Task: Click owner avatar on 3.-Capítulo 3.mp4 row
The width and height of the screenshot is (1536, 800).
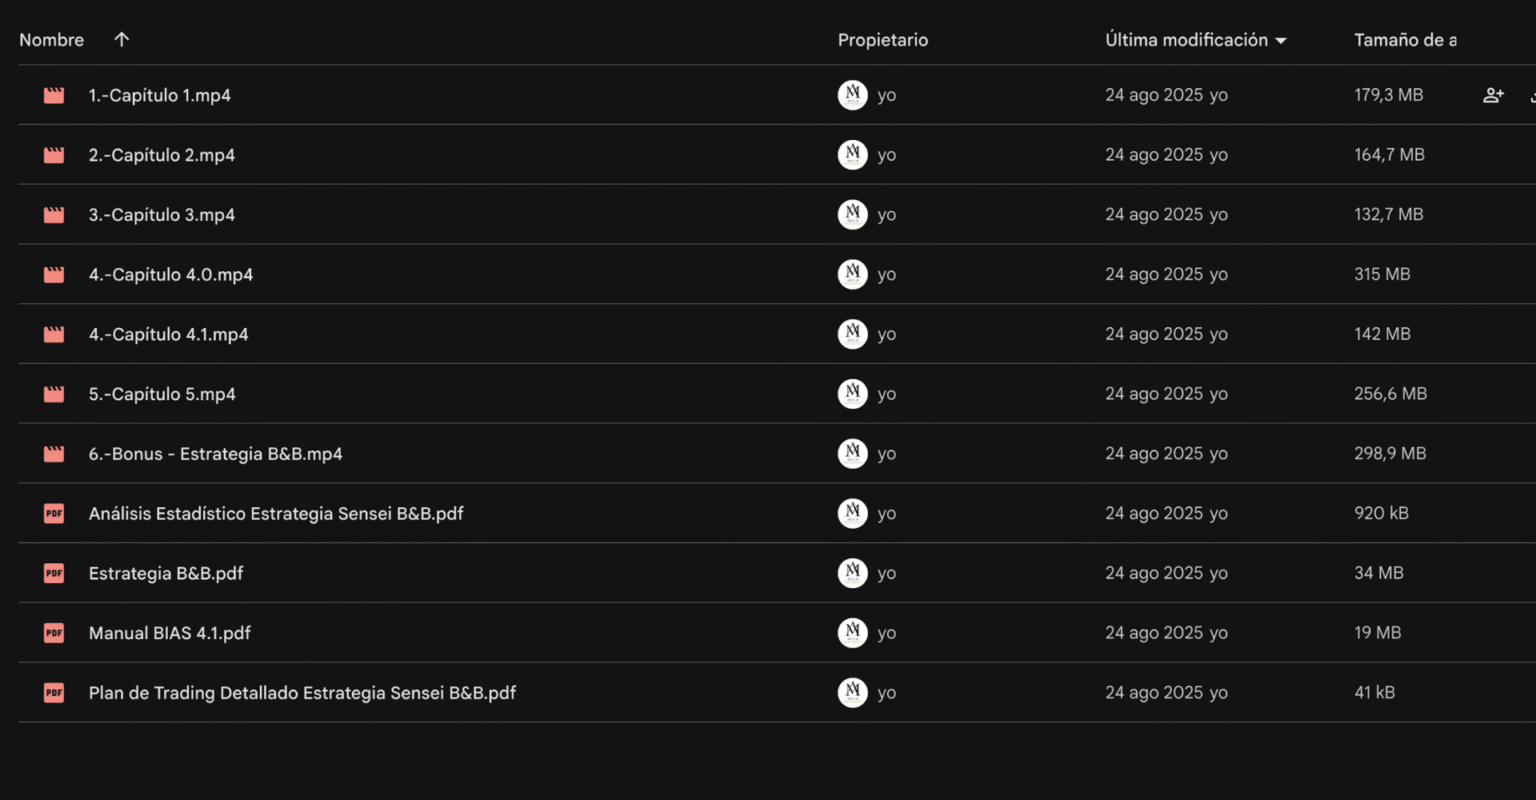Action: click(852, 214)
